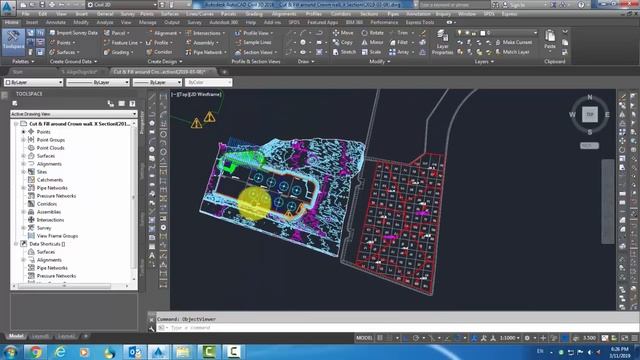Open the Active Drawing View dropdown
Image resolution: width=640 pixels, height=360 pixels.
[x=74, y=114]
